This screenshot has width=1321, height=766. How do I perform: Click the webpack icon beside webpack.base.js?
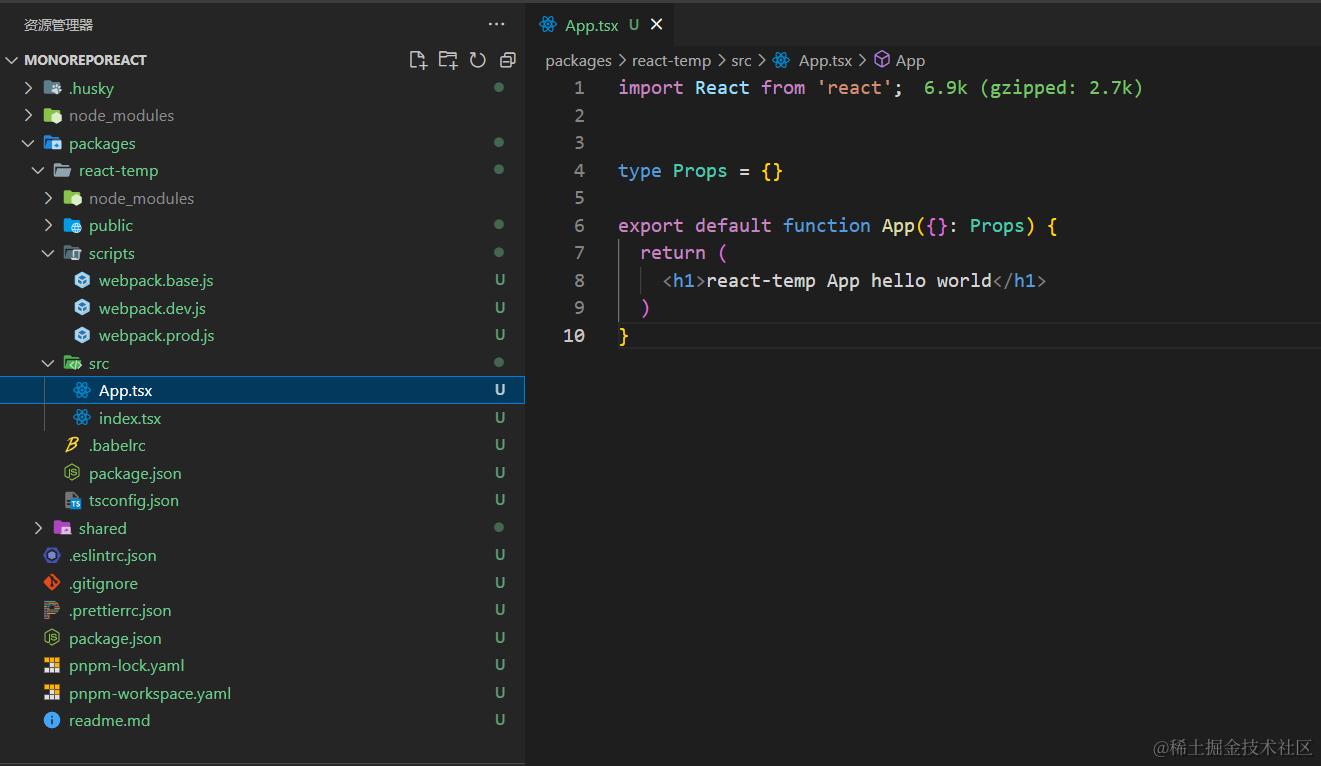[82, 280]
